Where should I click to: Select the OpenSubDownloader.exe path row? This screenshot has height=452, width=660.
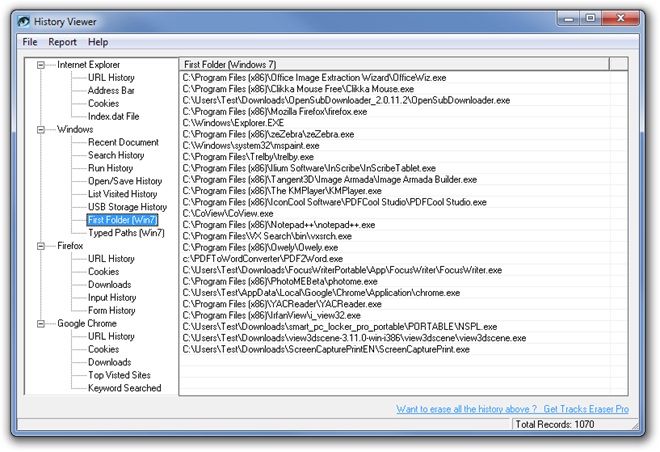[395, 101]
